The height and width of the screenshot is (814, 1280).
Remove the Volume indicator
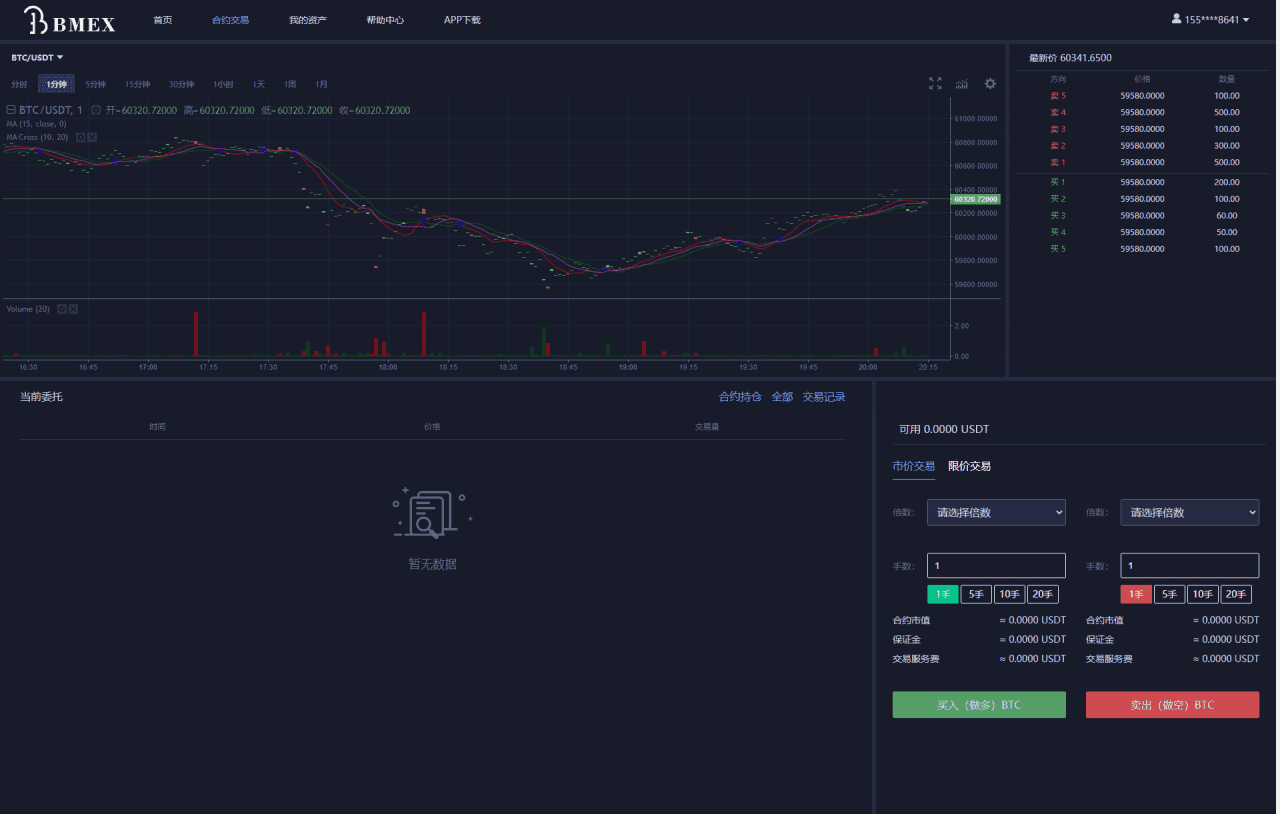pyautogui.click(x=73, y=309)
